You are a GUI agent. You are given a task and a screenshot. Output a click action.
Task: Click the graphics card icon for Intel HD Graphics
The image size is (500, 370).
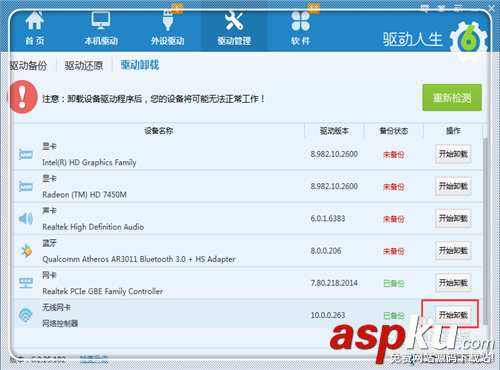tap(26, 154)
